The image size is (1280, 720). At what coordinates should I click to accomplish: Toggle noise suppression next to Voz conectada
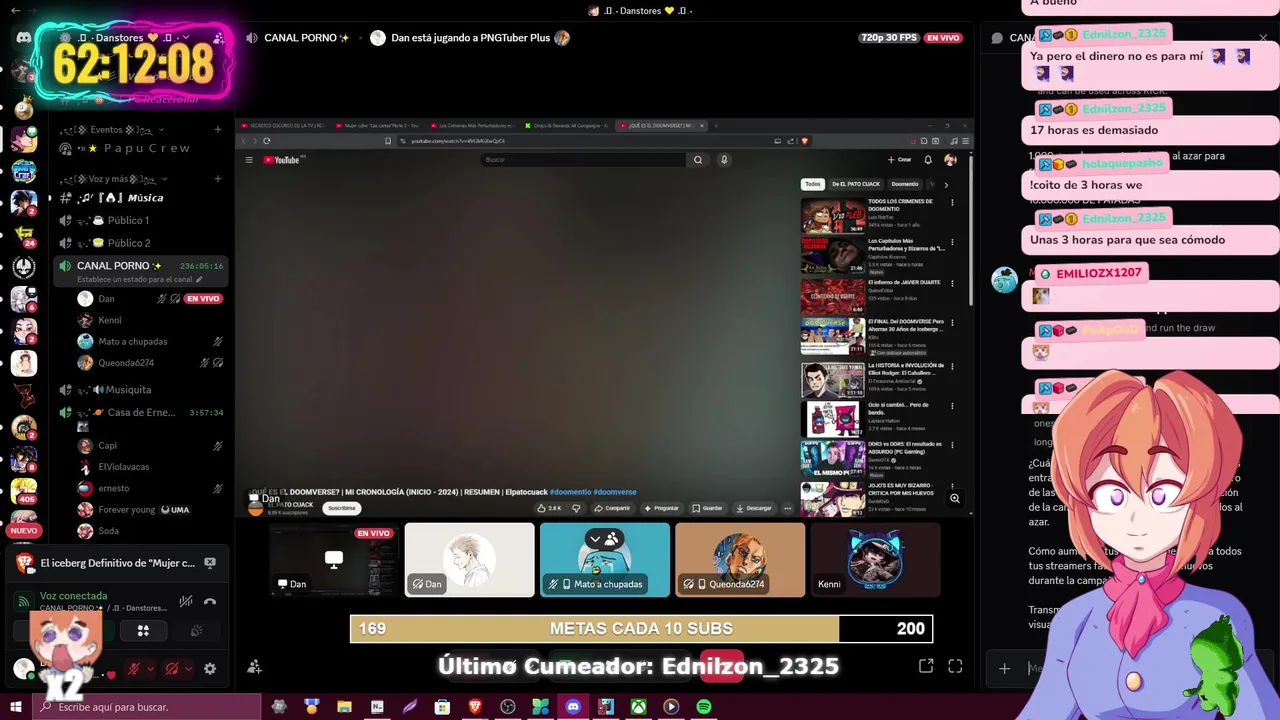[x=185, y=602]
